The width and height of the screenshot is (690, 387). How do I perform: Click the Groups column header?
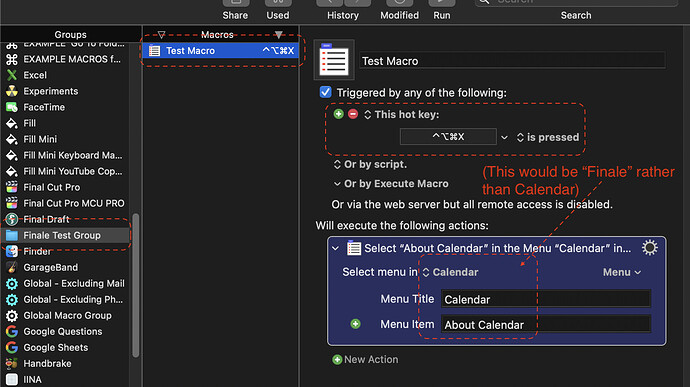pyautogui.click(x=70, y=34)
